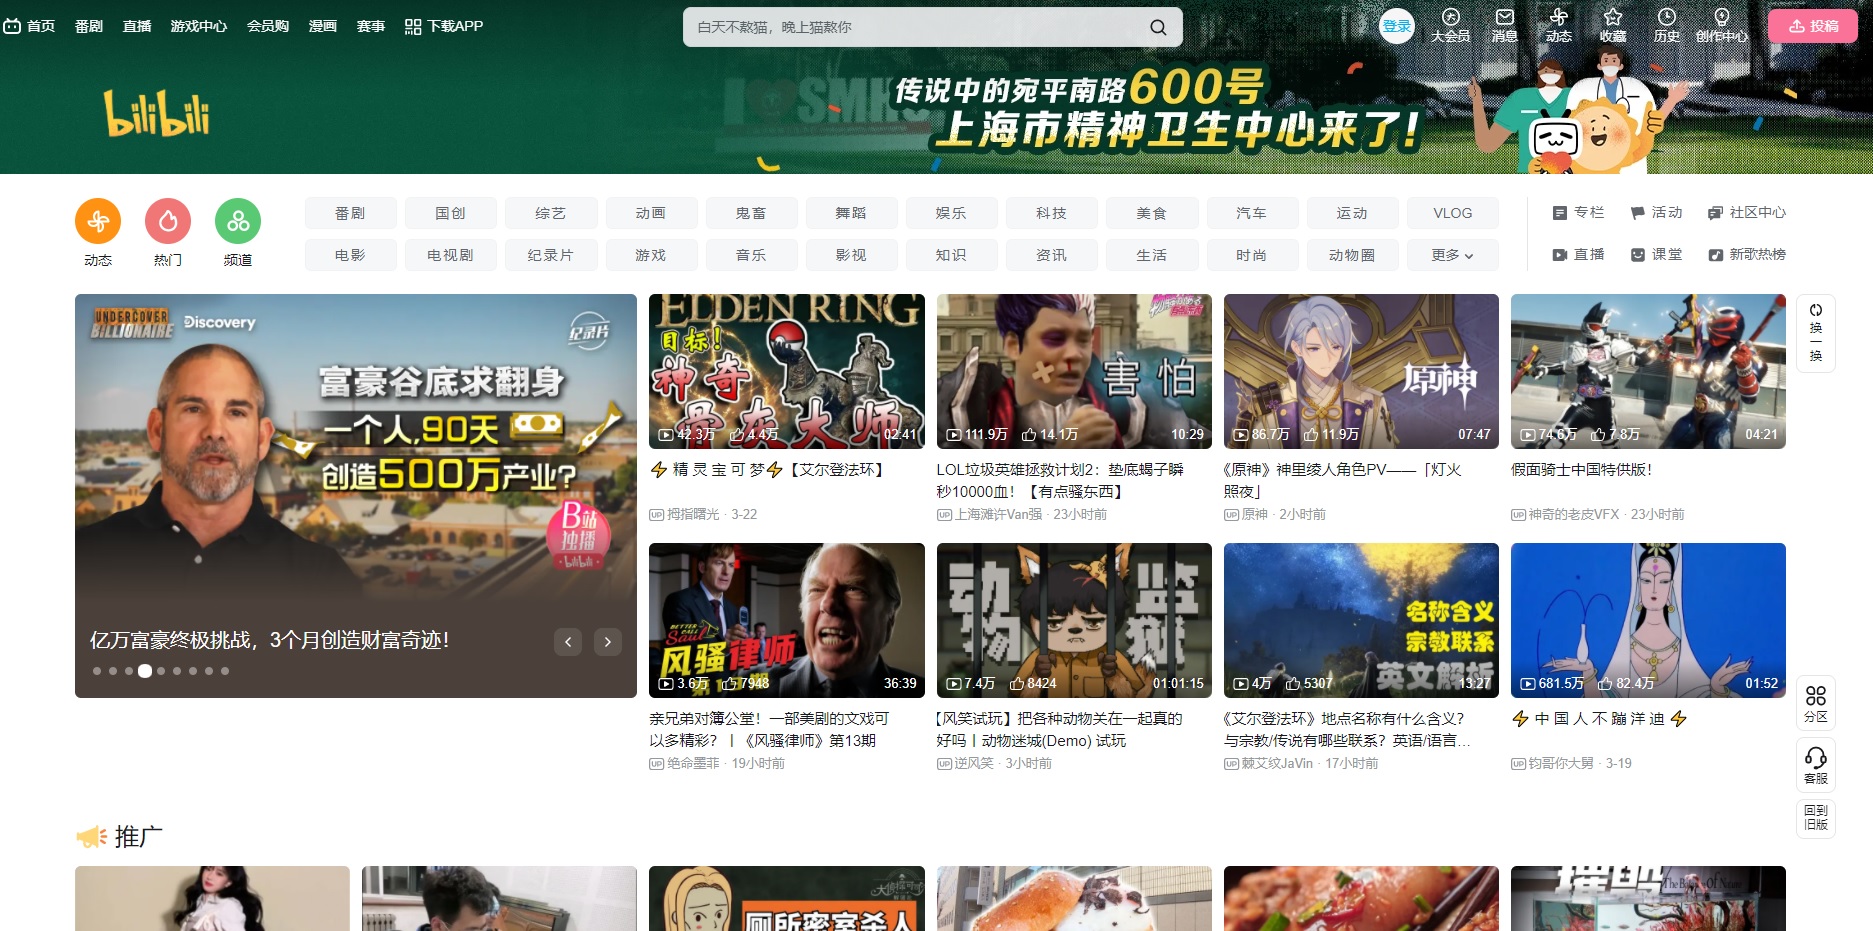Image resolution: width=1873 pixels, height=931 pixels.
Task: Open 赛事 in top navigation
Action: [x=371, y=26]
